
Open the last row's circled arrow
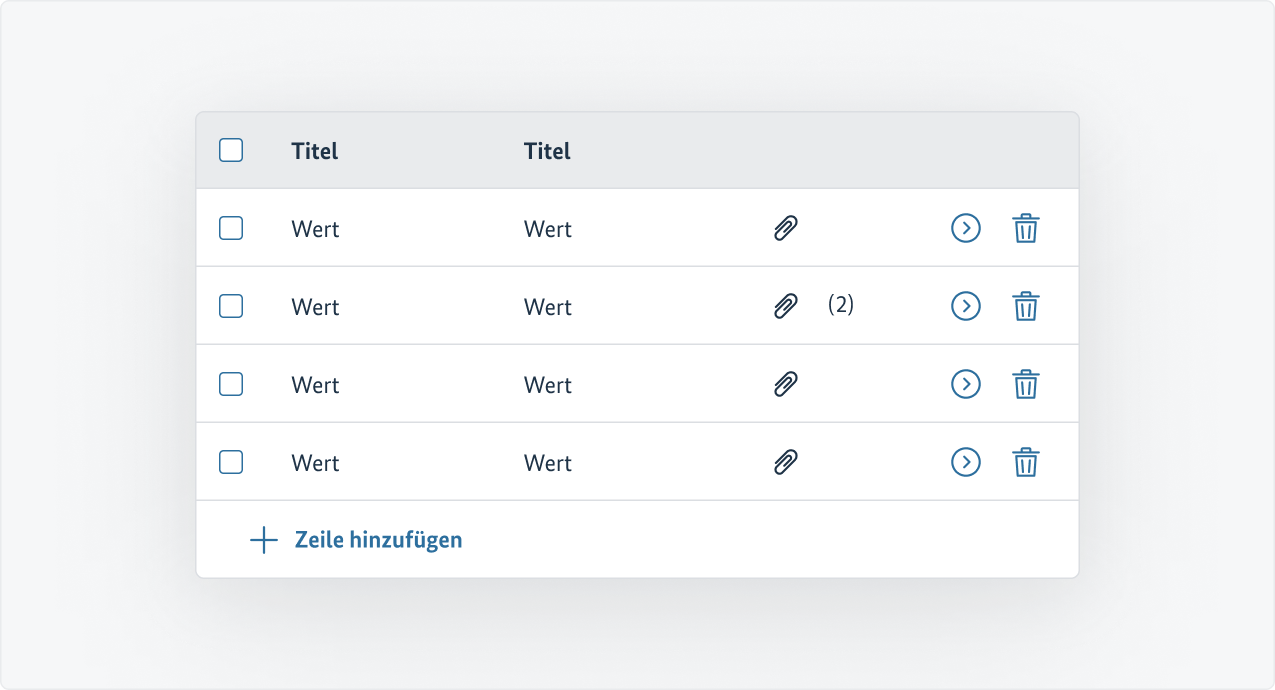tap(965, 461)
